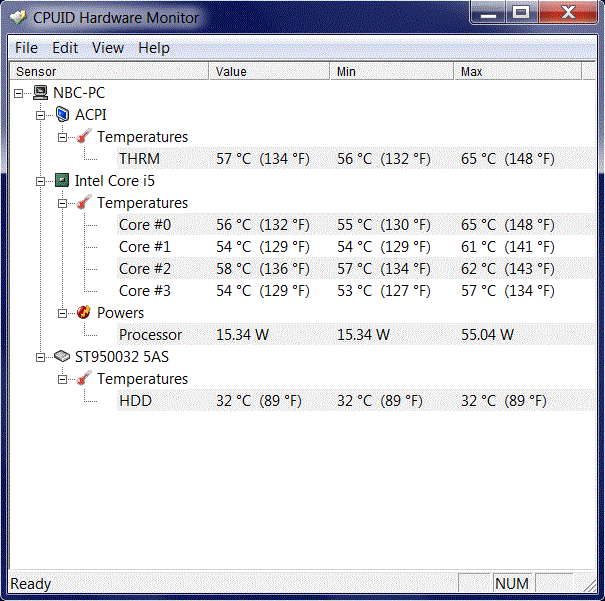Screen dimensions: 605x601
Task: Select the Core #2 row
Action: 355,268
